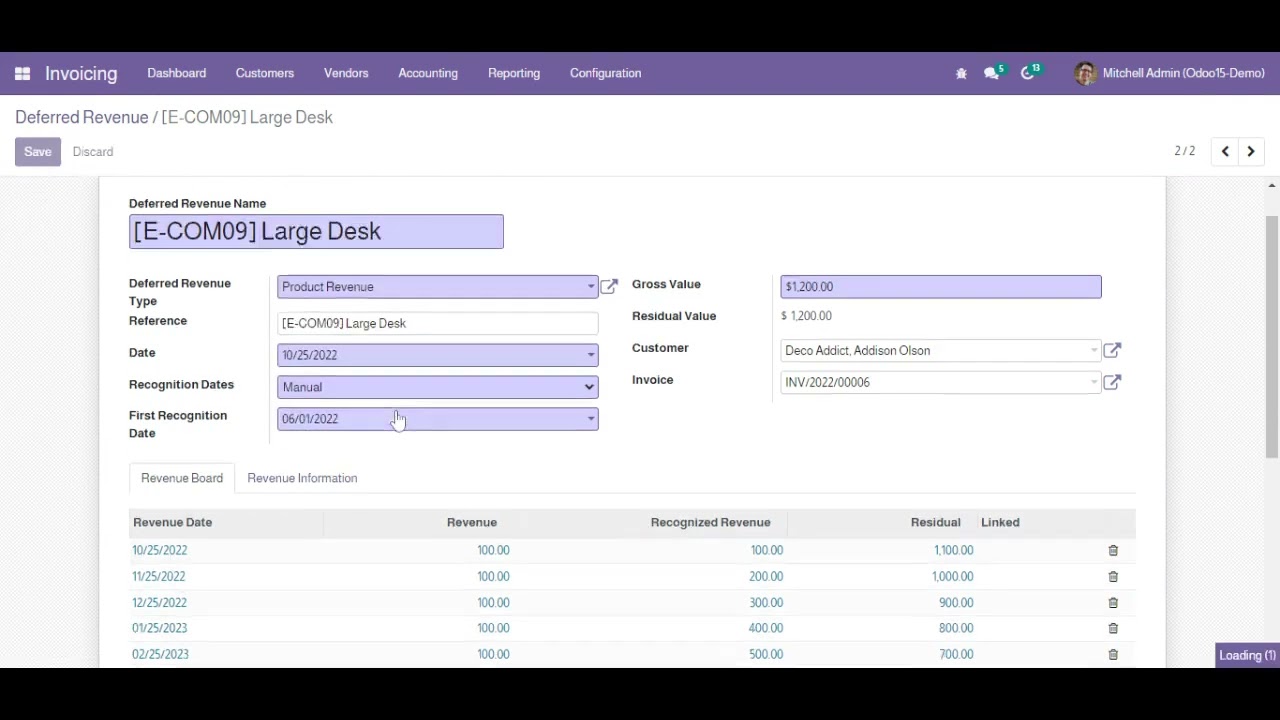Expand Deferred Revenue Type dropdown
Viewport: 1280px width, 720px height.
click(590, 287)
